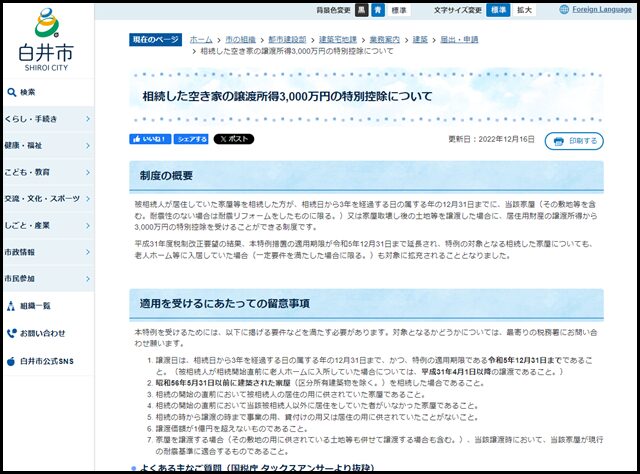Click the printer icon
The image size is (640, 474).
click(x=558, y=141)
